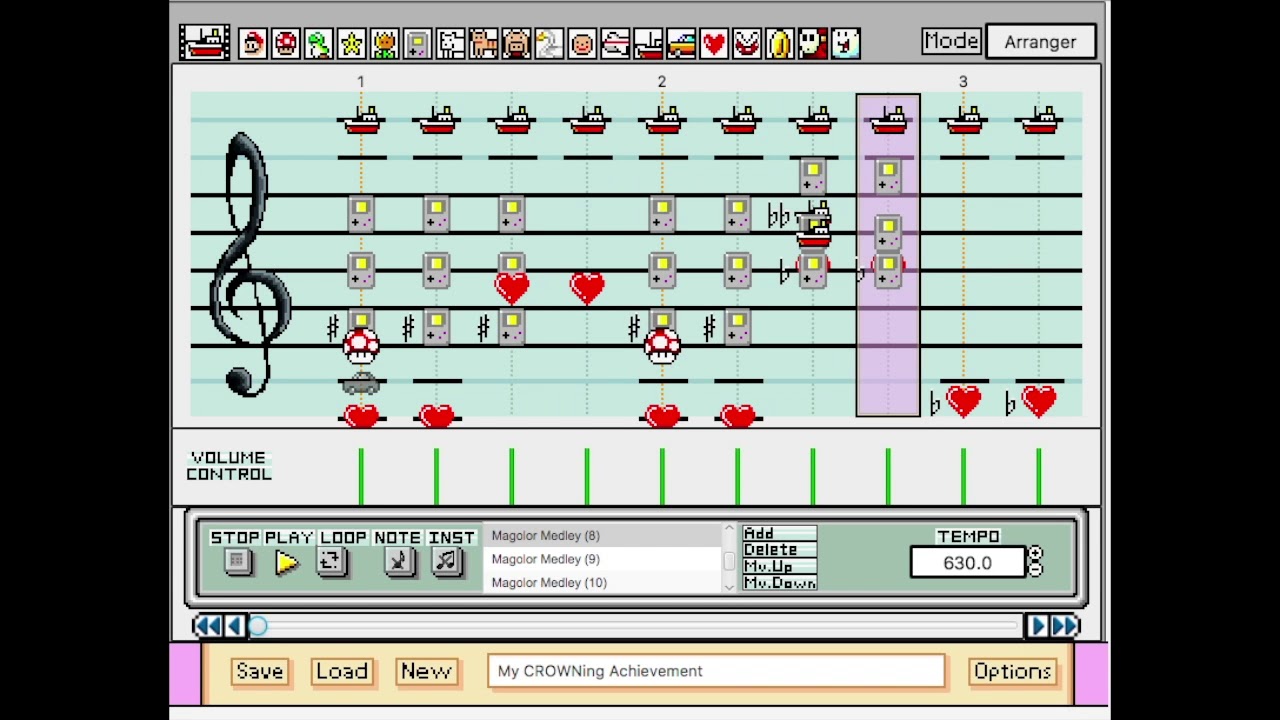Click Mv.Up to move song up
1280x720 pixels.
[x=779, y=566]
